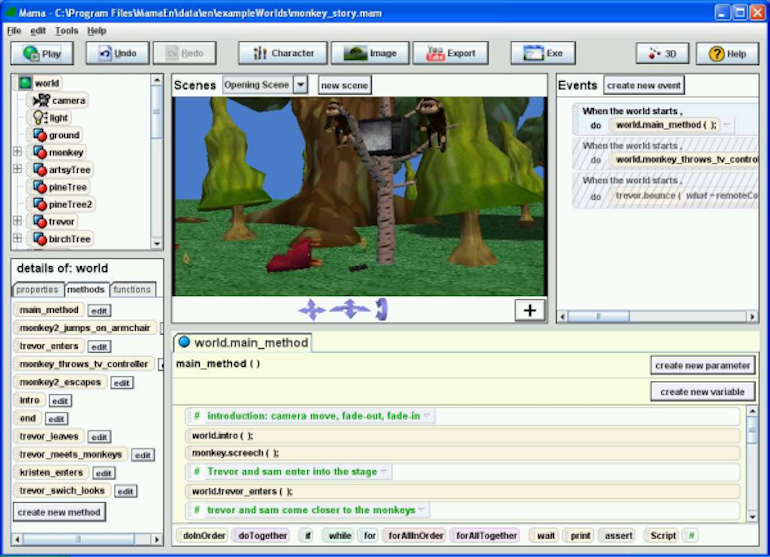The height and width of the screenshot is (557, 770).
Task: Click the YouTube Export button
Action: tap(451, 53)
